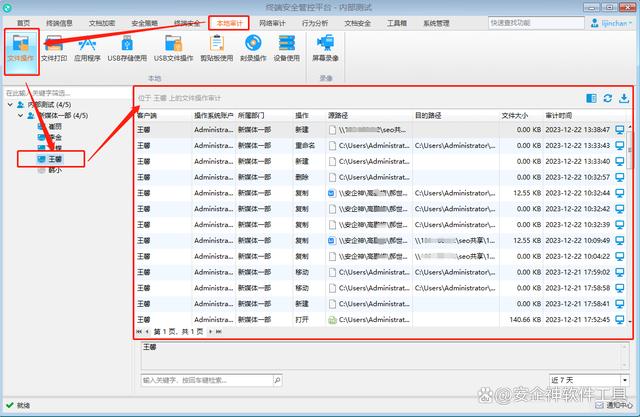
Task: Click monitor icon in 13:33:40 row
Action: pyautogui.click(x=620, y=162)
